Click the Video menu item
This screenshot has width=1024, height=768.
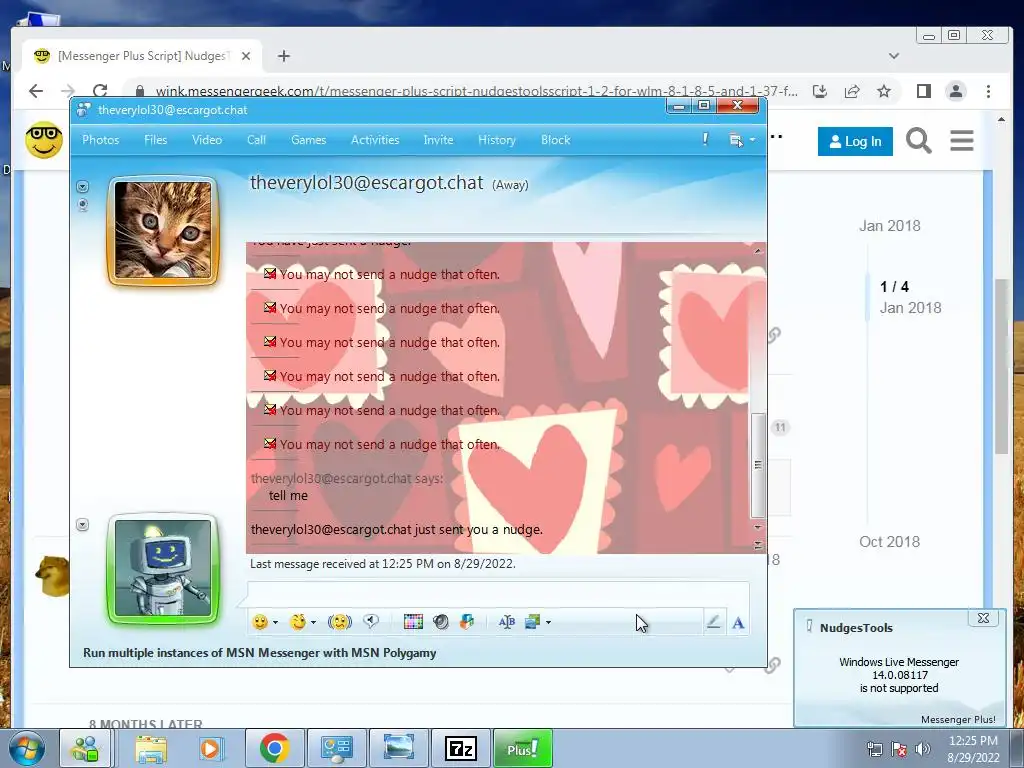click(207, 140)
